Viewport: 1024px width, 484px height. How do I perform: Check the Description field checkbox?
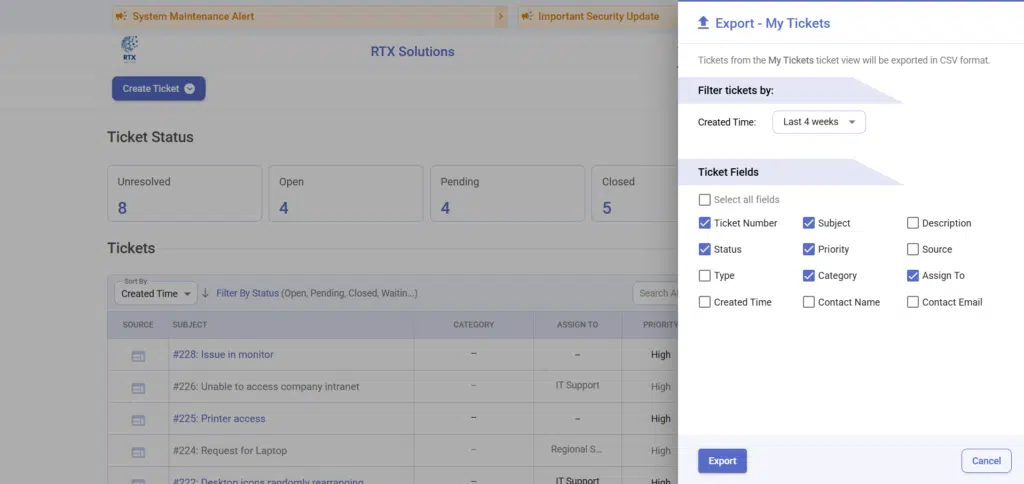coord(913,223)
